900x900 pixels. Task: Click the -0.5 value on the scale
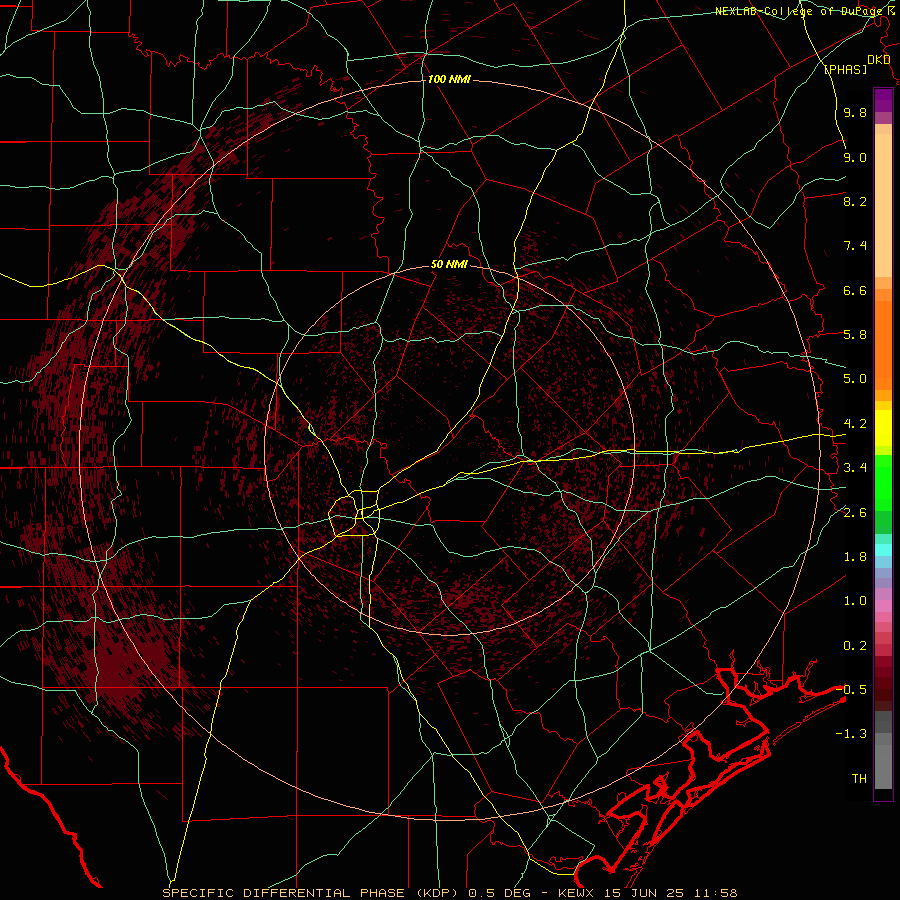[852, 690]
